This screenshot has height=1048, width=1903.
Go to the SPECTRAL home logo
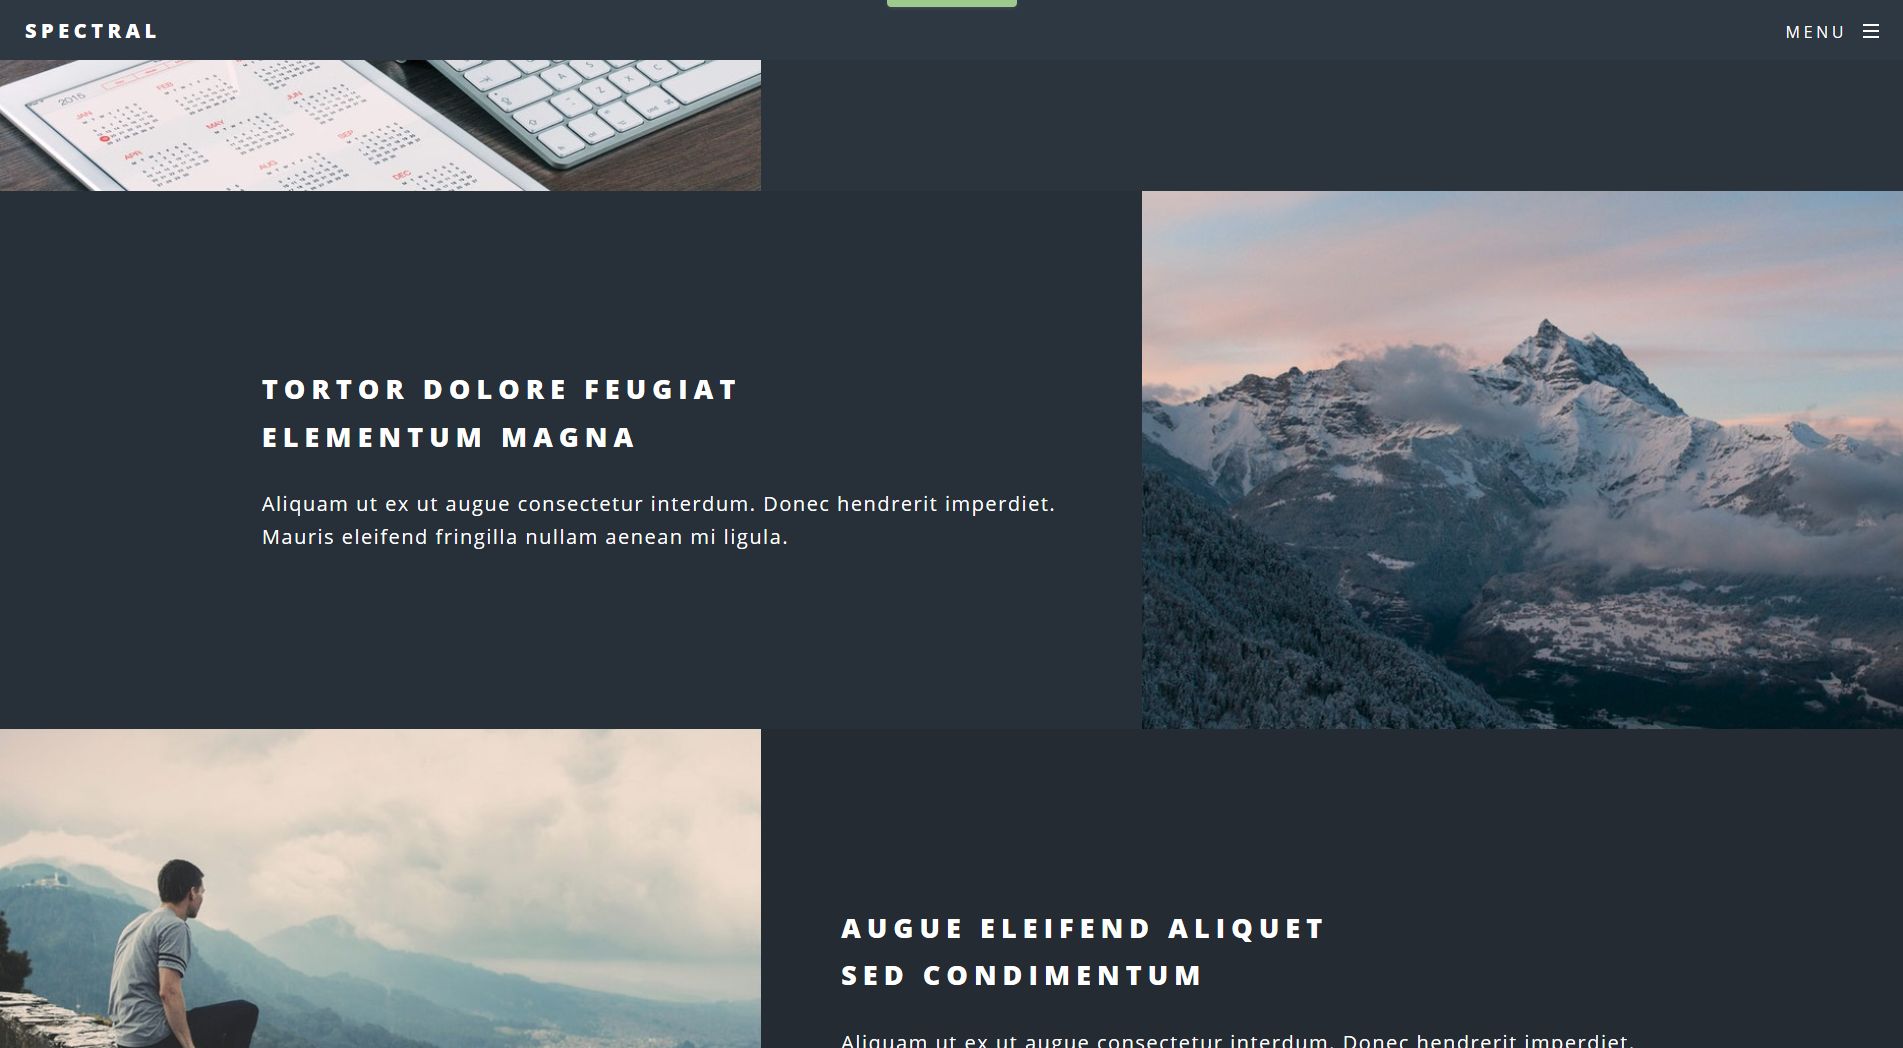pyautogui.click(x=91, y=31)
